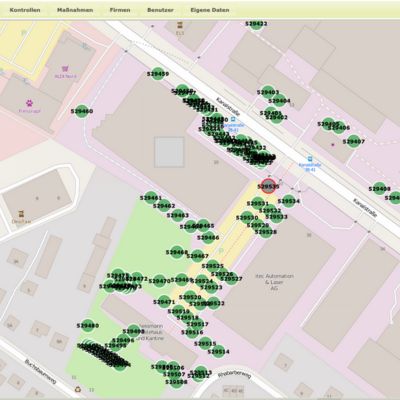Select tree marker 529404

[279, 101]
